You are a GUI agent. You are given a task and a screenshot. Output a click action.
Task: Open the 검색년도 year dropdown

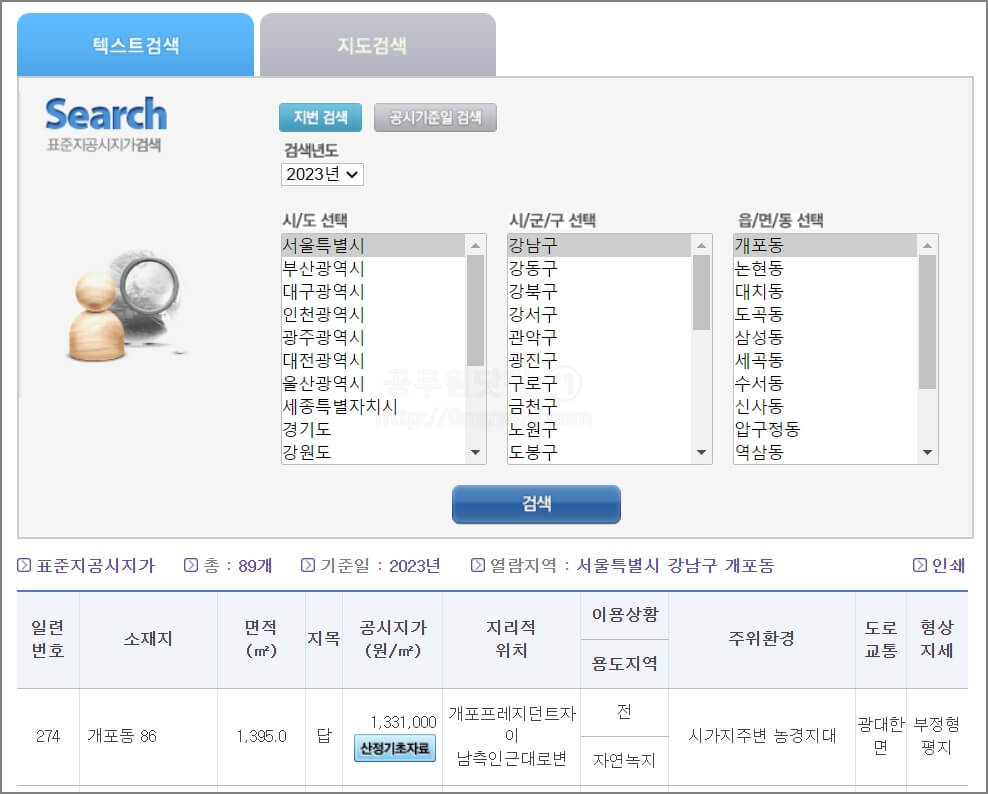pos(322,174)
